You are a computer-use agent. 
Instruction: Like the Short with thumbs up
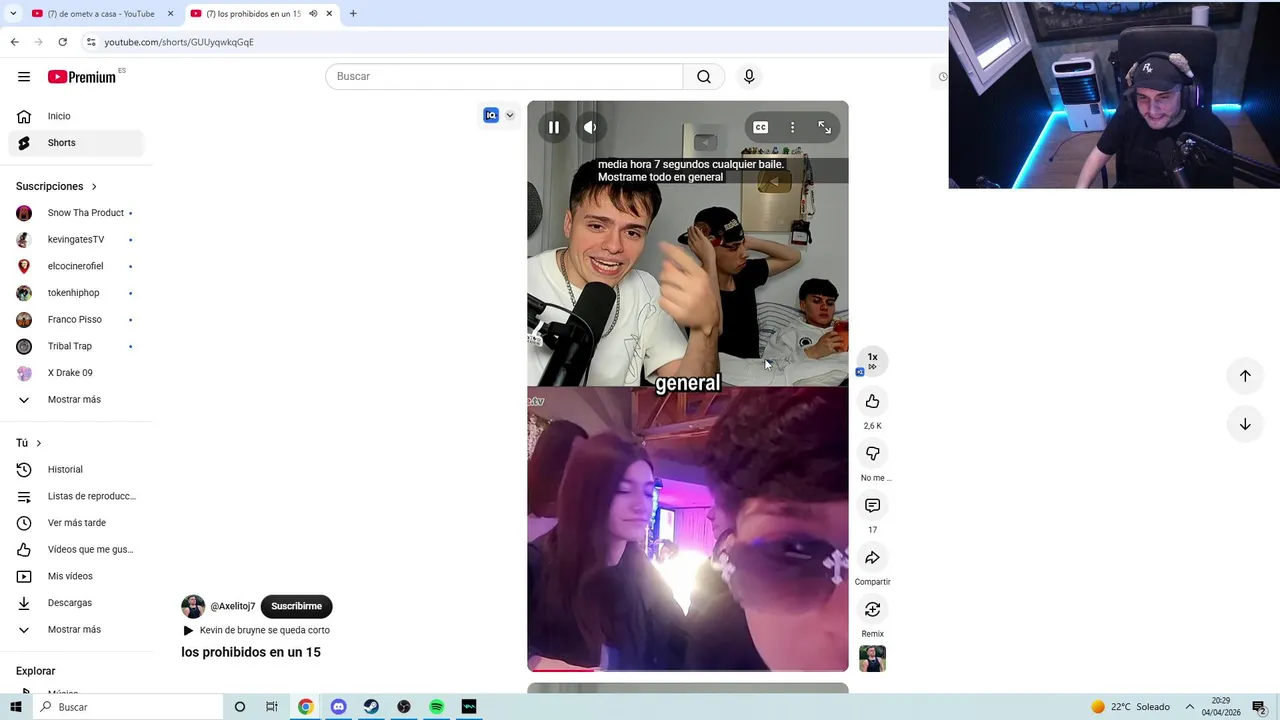pos(872,401)
